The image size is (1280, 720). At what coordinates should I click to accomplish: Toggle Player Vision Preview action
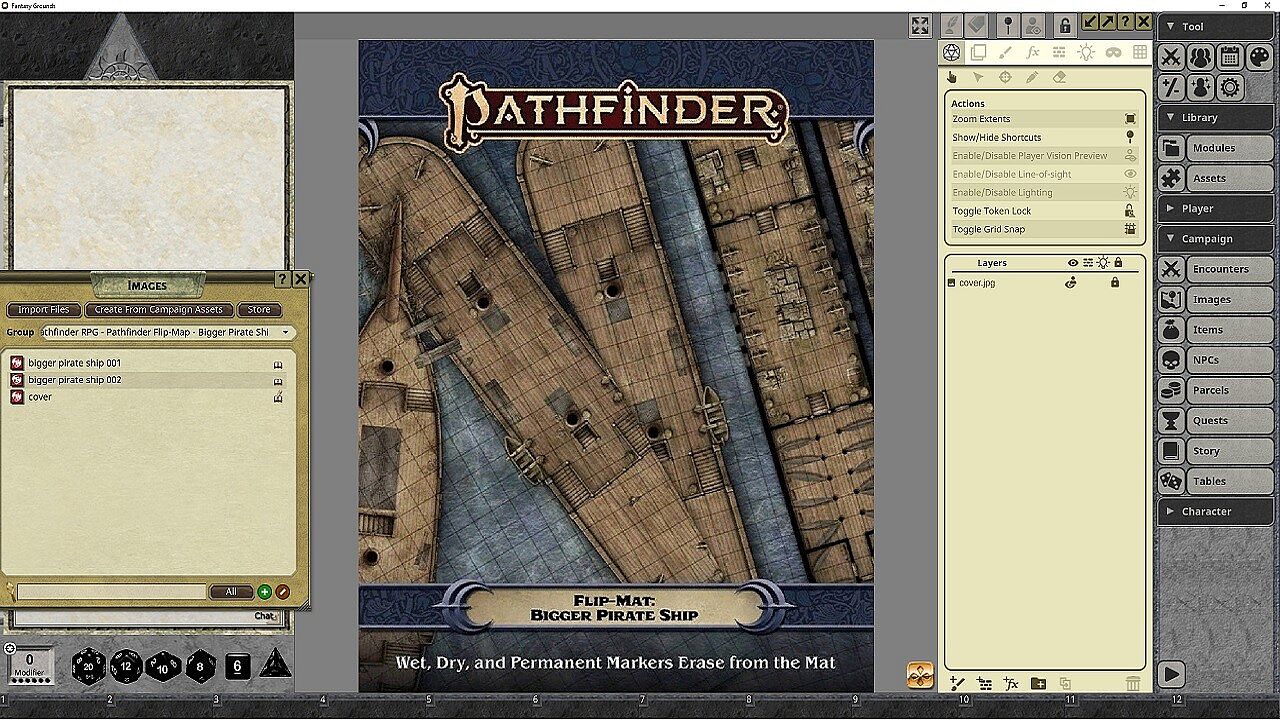coord(1044,156)
